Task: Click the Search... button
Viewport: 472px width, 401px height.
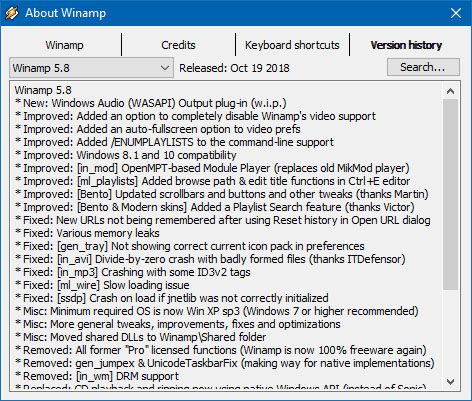Action: pyautogui.click(x=423, y=67)
